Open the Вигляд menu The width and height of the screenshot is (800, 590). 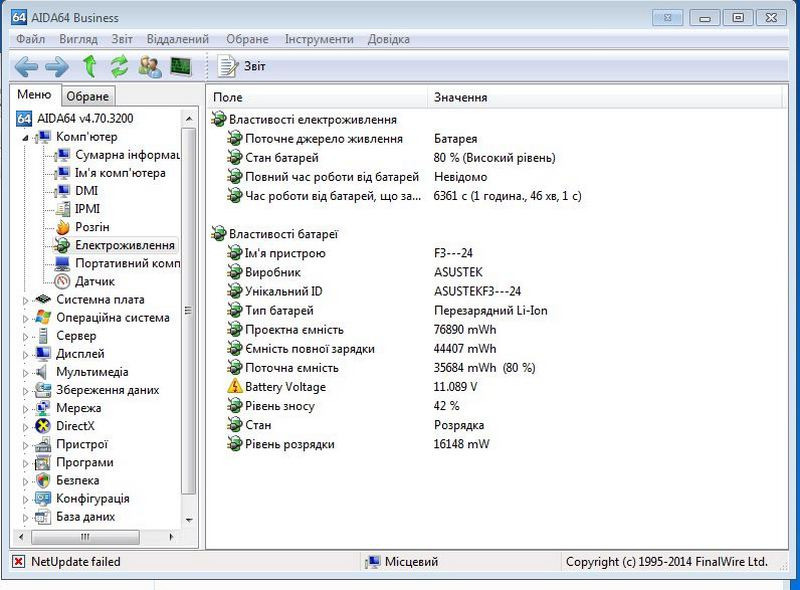pyautogui.click(x=78, y=39)
